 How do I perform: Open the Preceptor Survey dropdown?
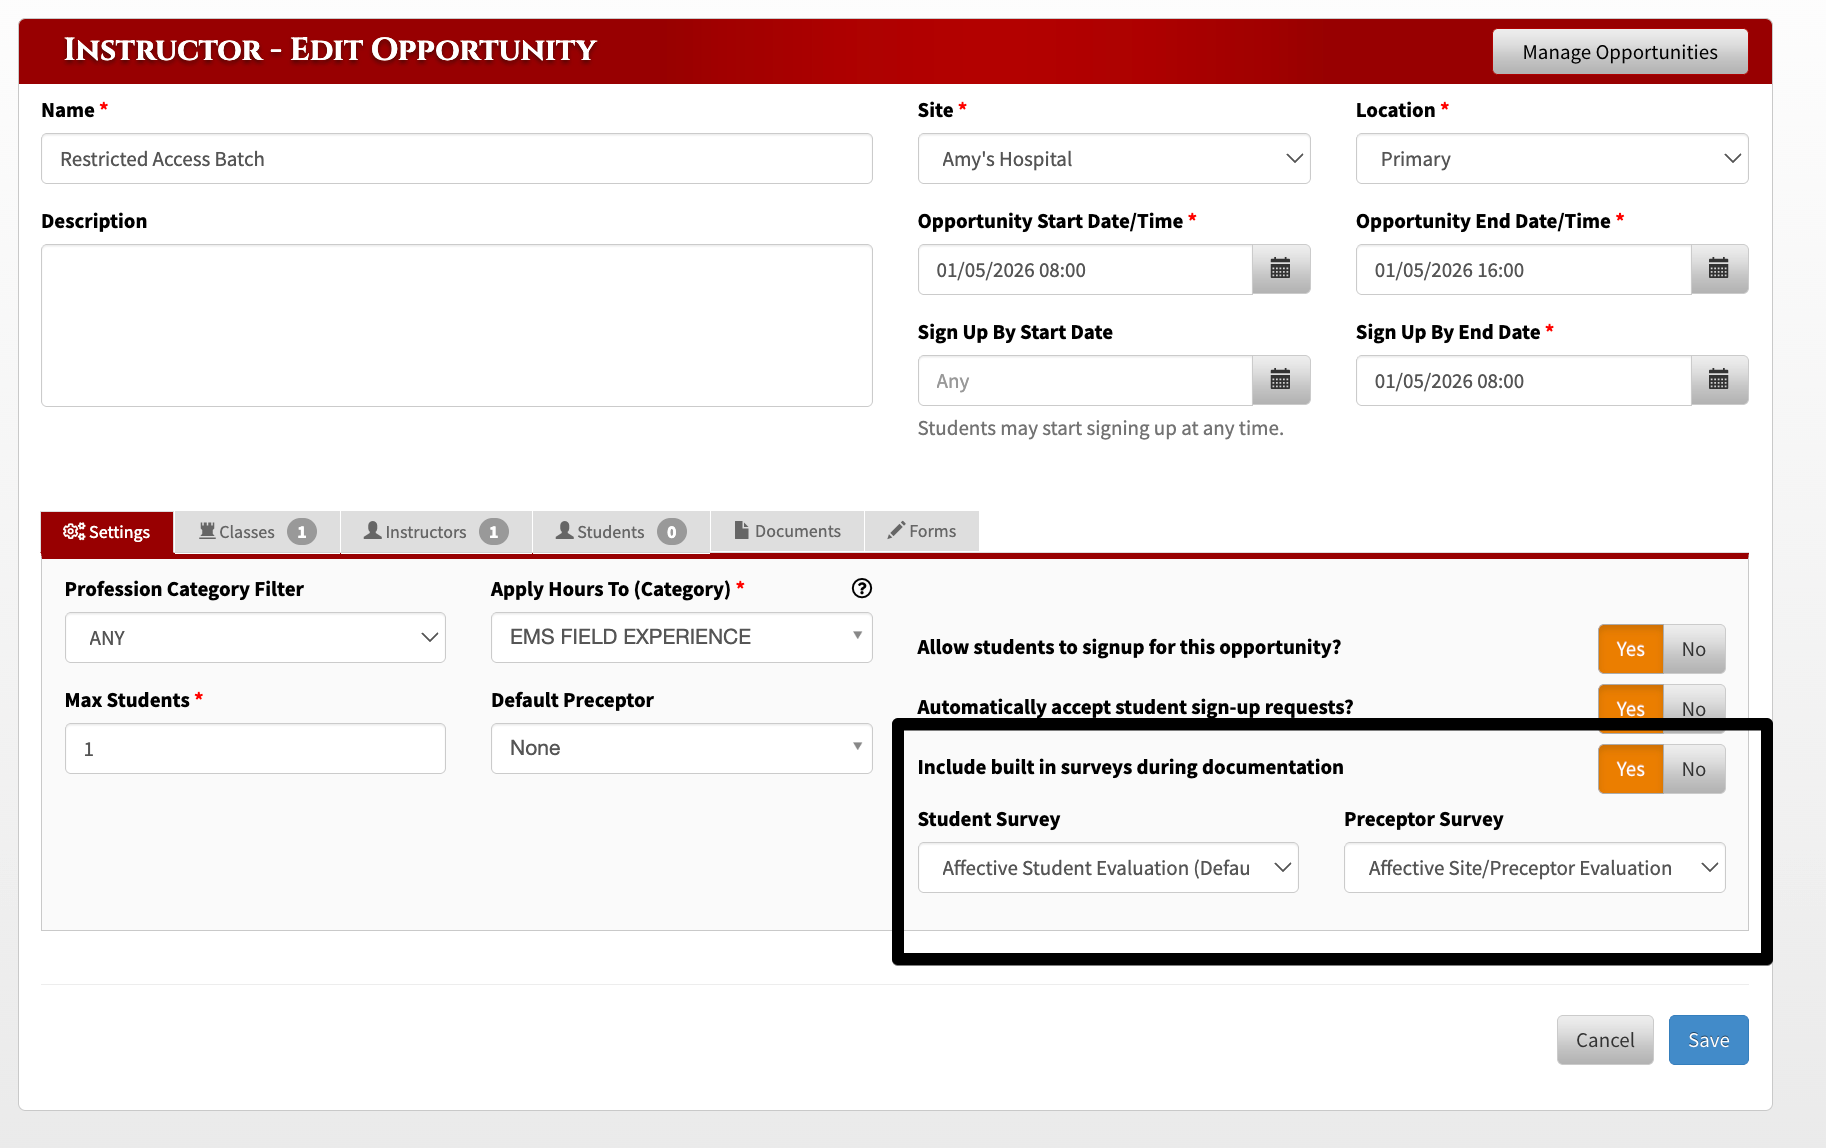1534,868
